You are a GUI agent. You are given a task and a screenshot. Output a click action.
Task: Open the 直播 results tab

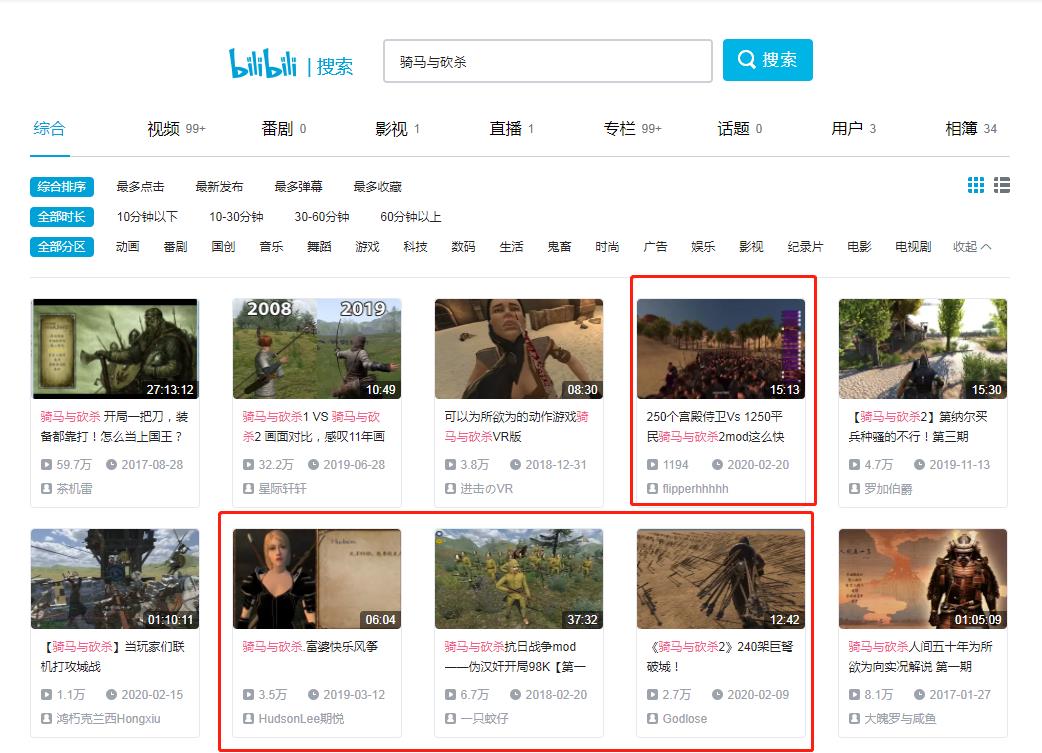[x=512, y=128]
